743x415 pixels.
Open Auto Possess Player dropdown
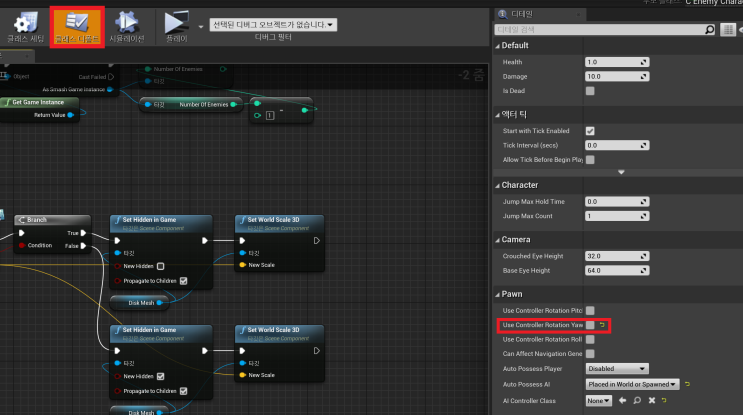617,369
